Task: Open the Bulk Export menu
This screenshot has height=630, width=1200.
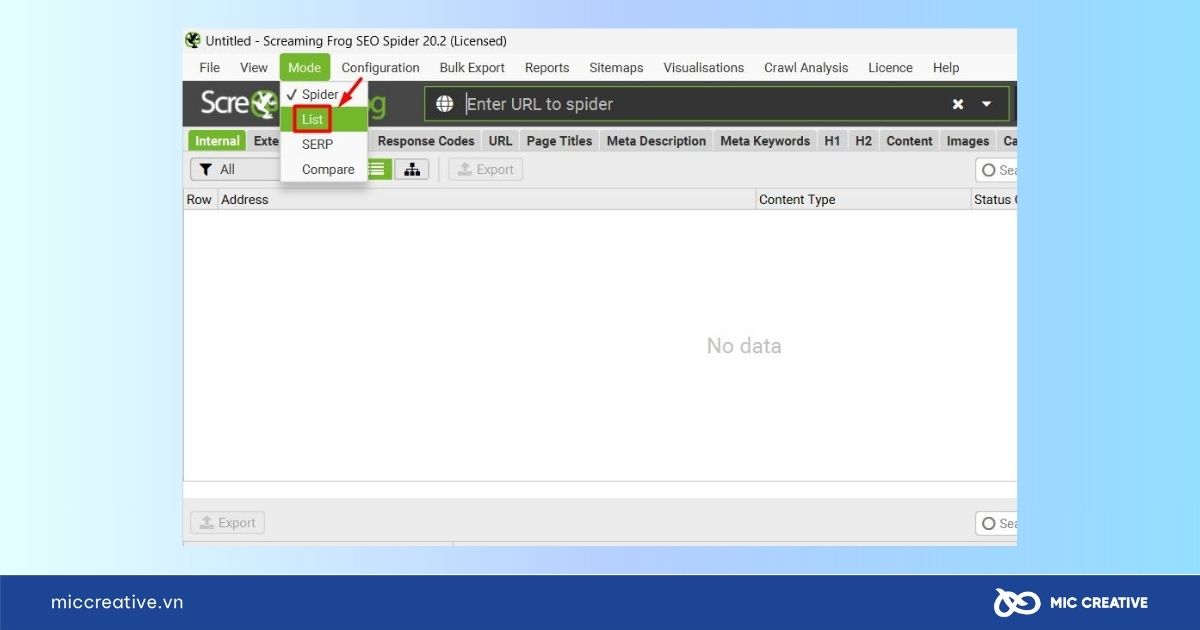Action: point(472,68)
